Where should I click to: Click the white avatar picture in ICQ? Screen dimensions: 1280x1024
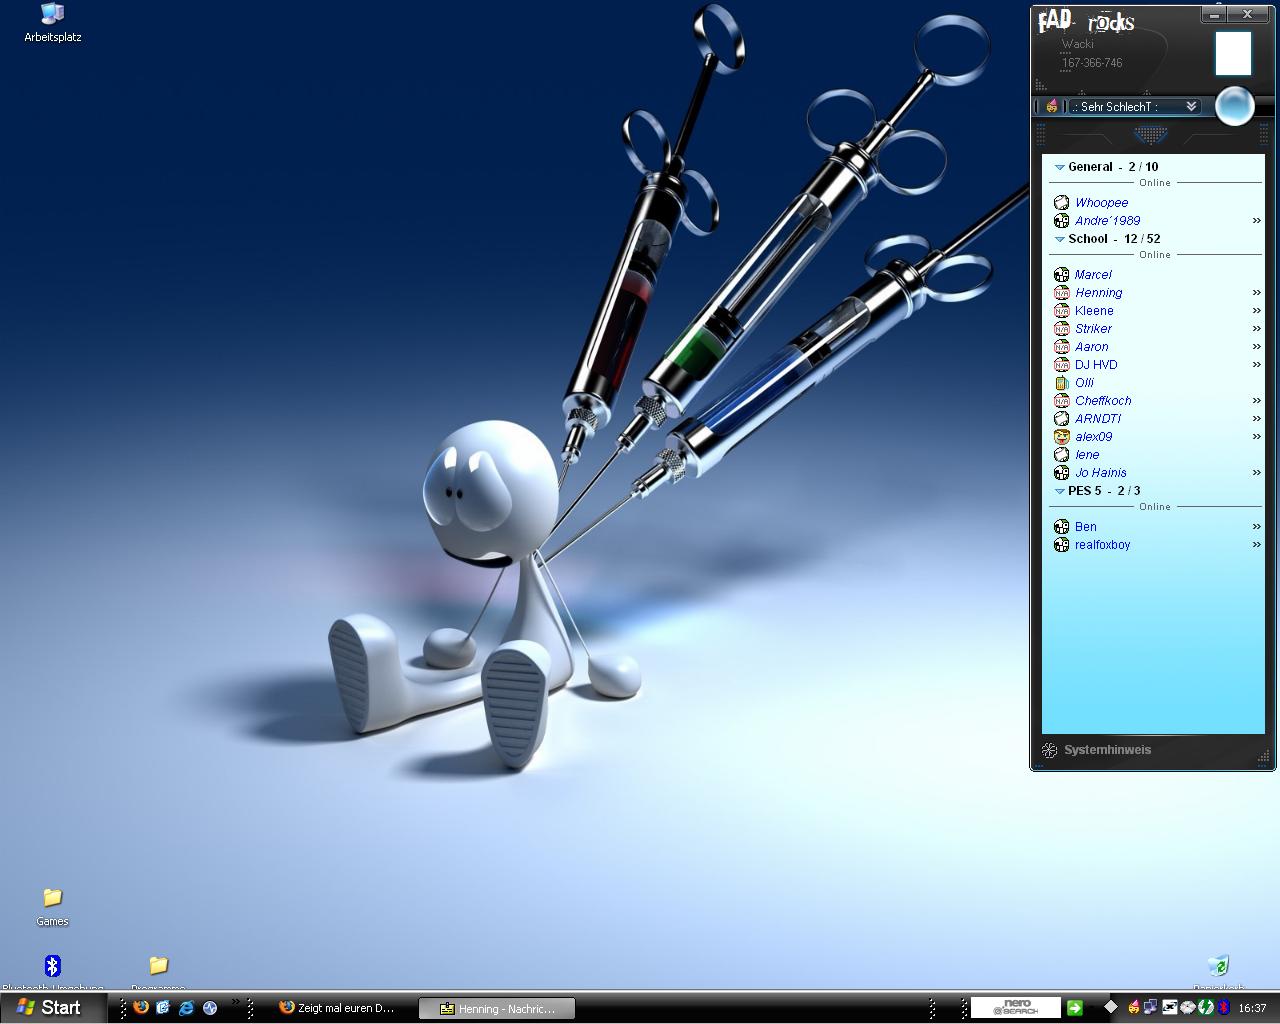point(1233,53)
